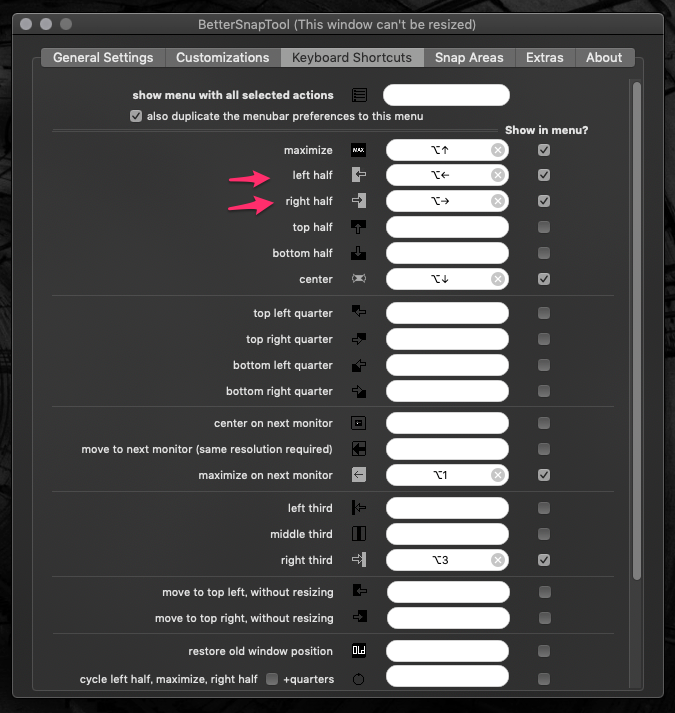This screenshot has width=675, height=713.
Task: Click the top half icon
Action: tap(358, 227)
